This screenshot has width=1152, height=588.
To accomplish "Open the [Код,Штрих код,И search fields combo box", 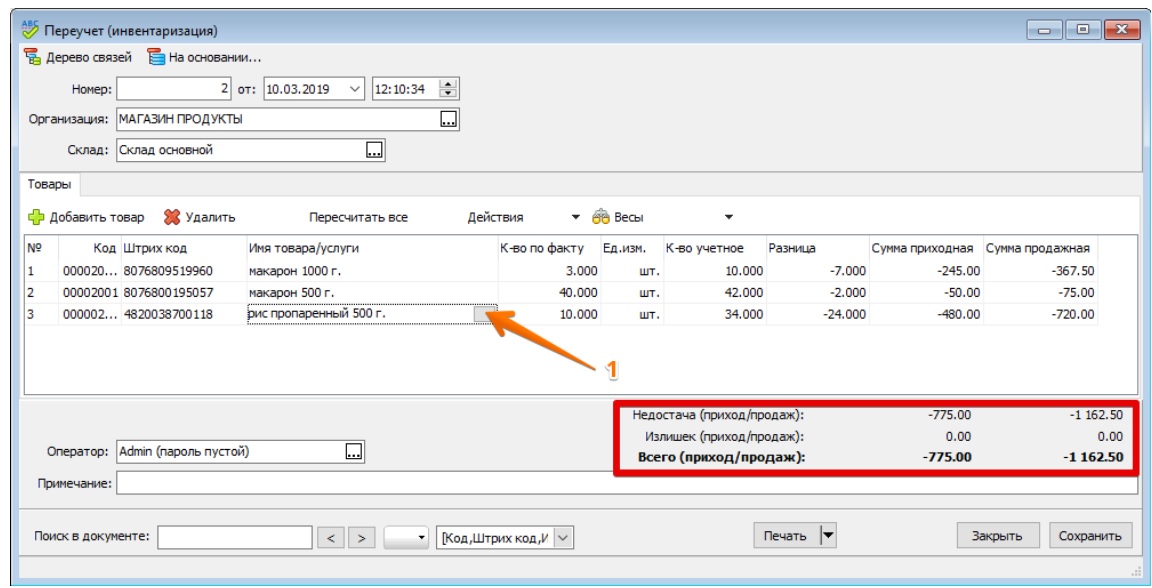I will tap(505, 537).
